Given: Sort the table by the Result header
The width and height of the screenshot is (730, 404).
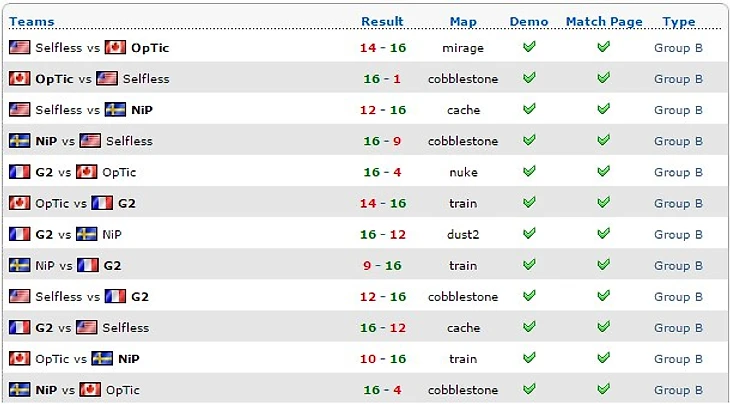Looking at the screenshot, I should [x=382, y=21].
